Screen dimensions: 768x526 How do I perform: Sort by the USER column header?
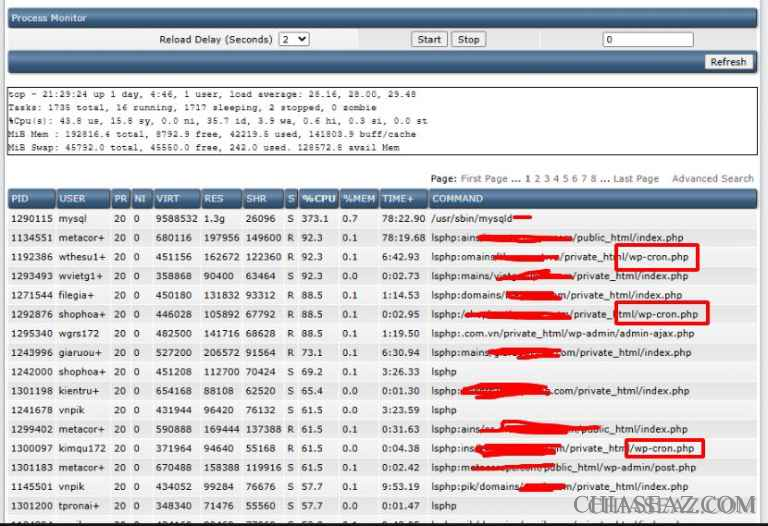pos(72,199)
